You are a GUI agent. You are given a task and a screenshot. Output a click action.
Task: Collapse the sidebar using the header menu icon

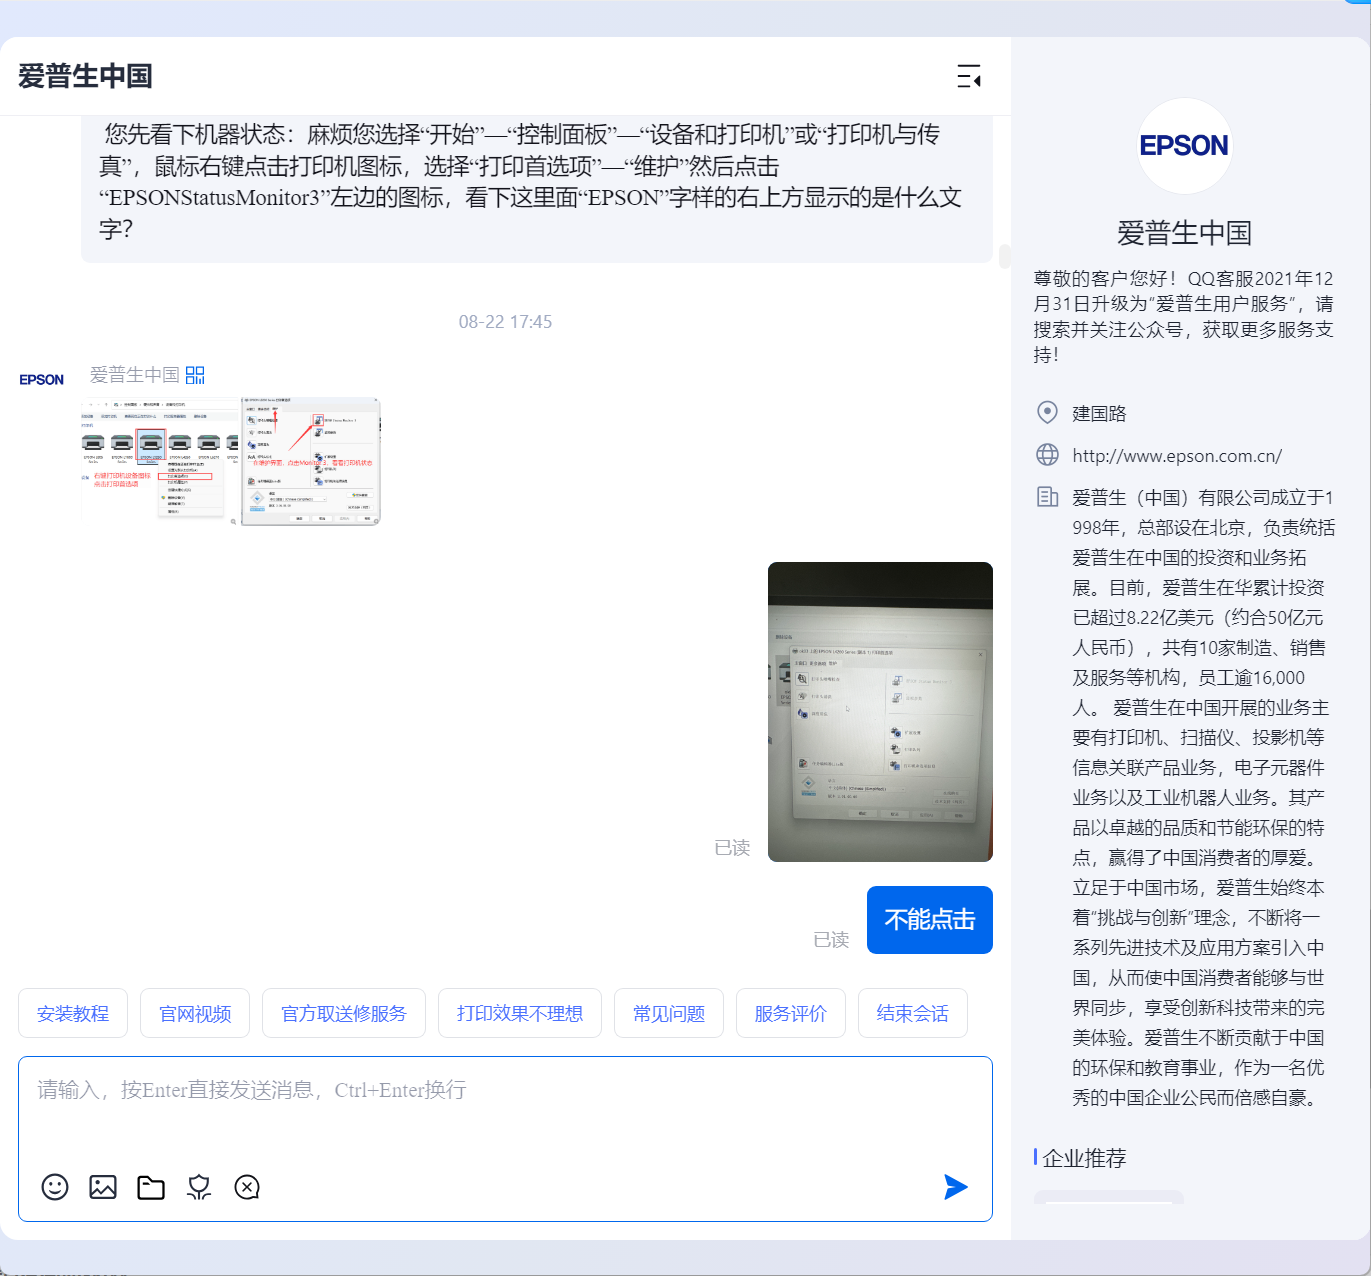[969, 76]
